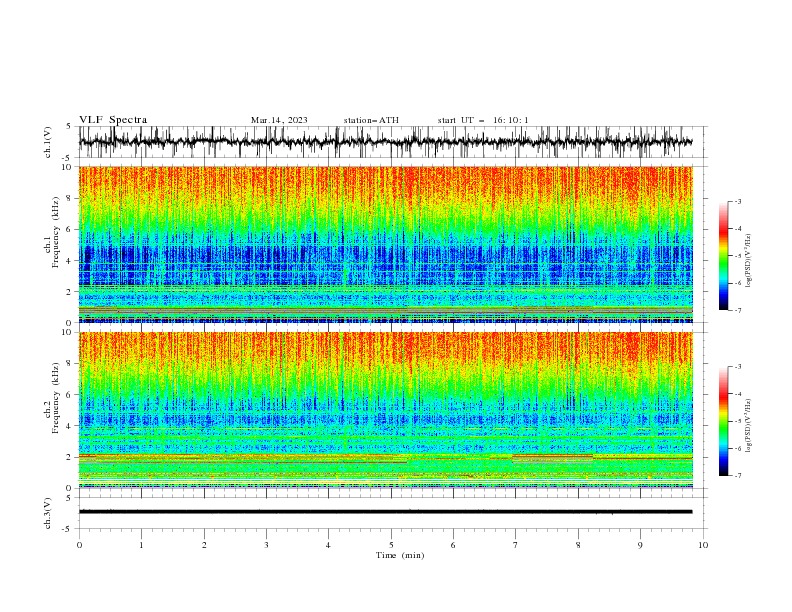Click the ch.3 flat black waveform trace
The image size is (792, 612).
pyautogui.click(x=385, y=512)
